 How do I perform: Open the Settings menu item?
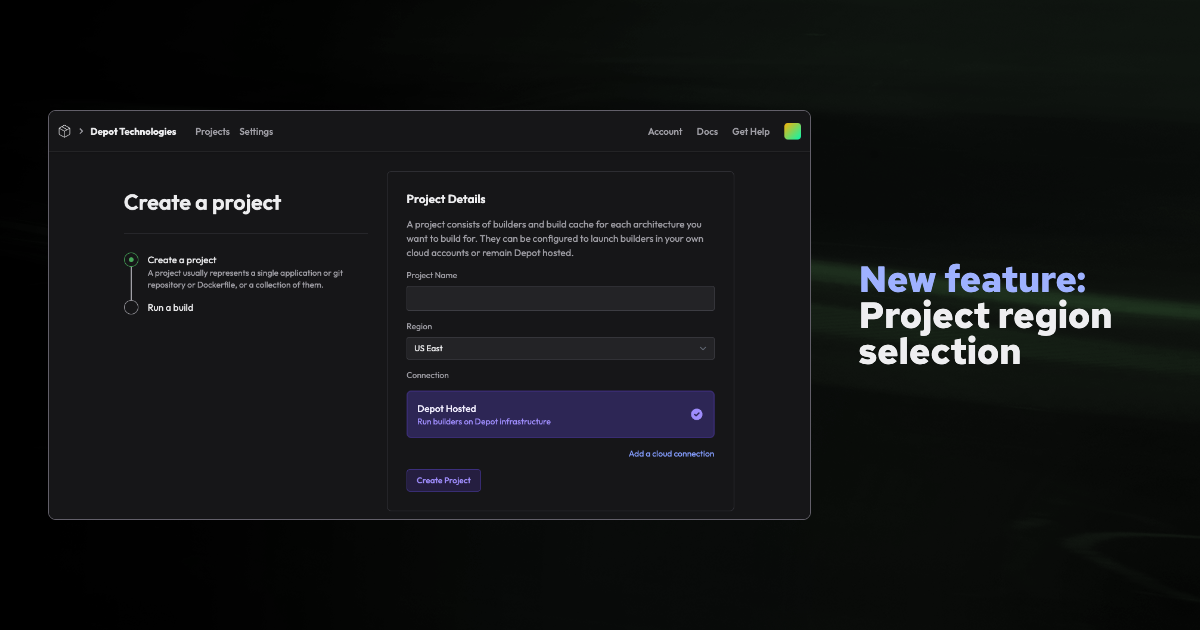[x=256, y=131]
